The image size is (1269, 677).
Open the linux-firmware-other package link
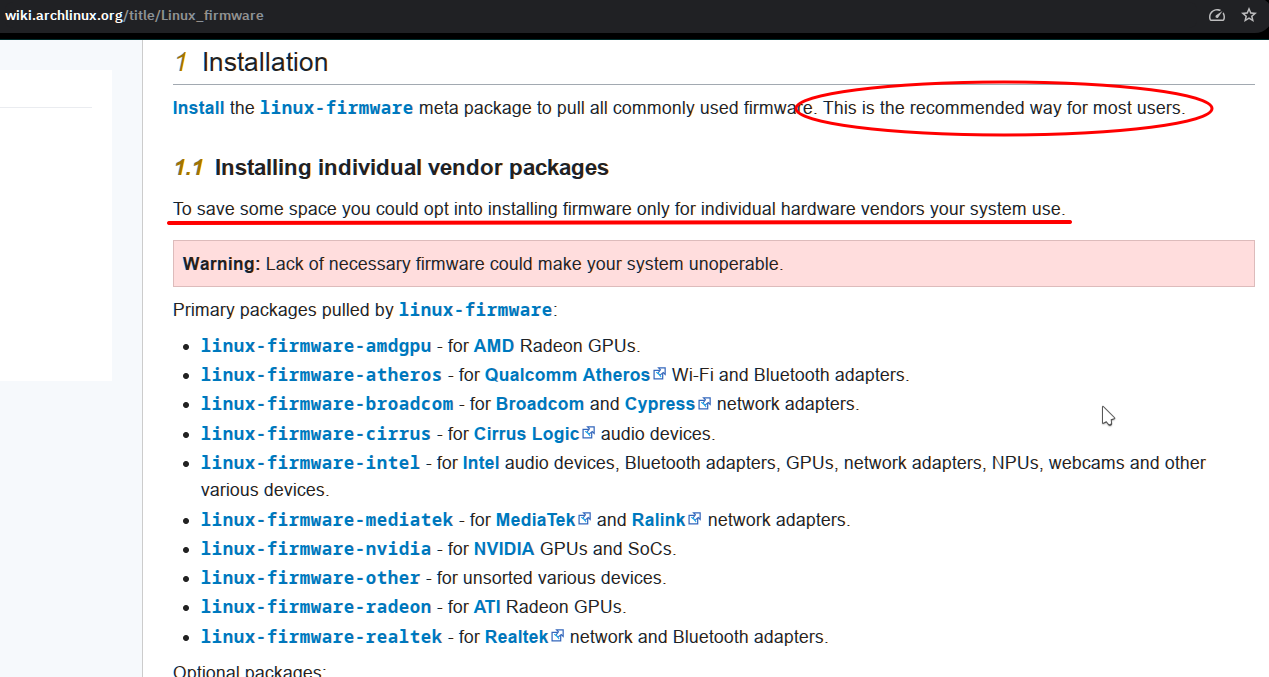[x=310, y=578]
